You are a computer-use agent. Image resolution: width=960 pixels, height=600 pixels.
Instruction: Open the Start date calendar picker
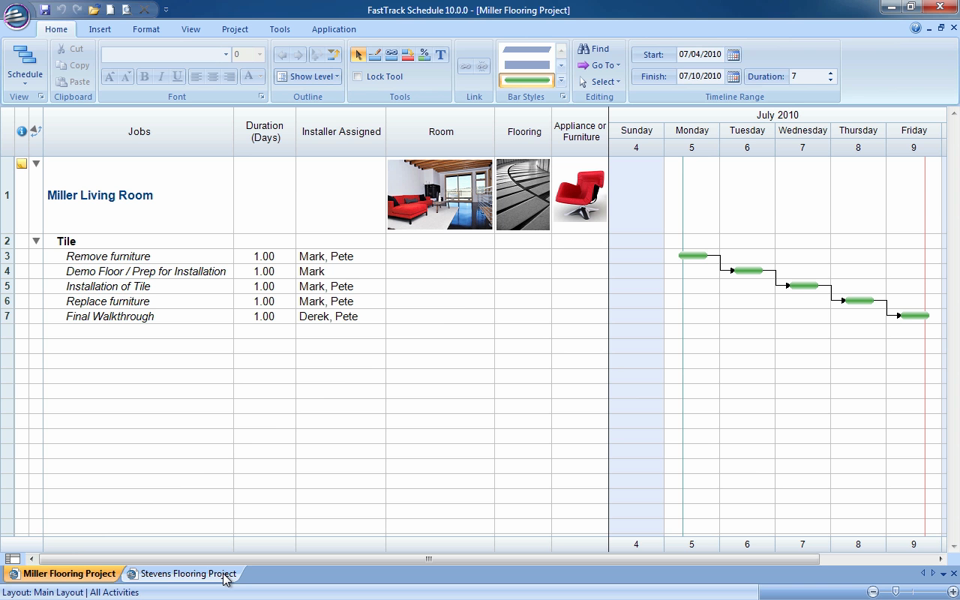733,54
